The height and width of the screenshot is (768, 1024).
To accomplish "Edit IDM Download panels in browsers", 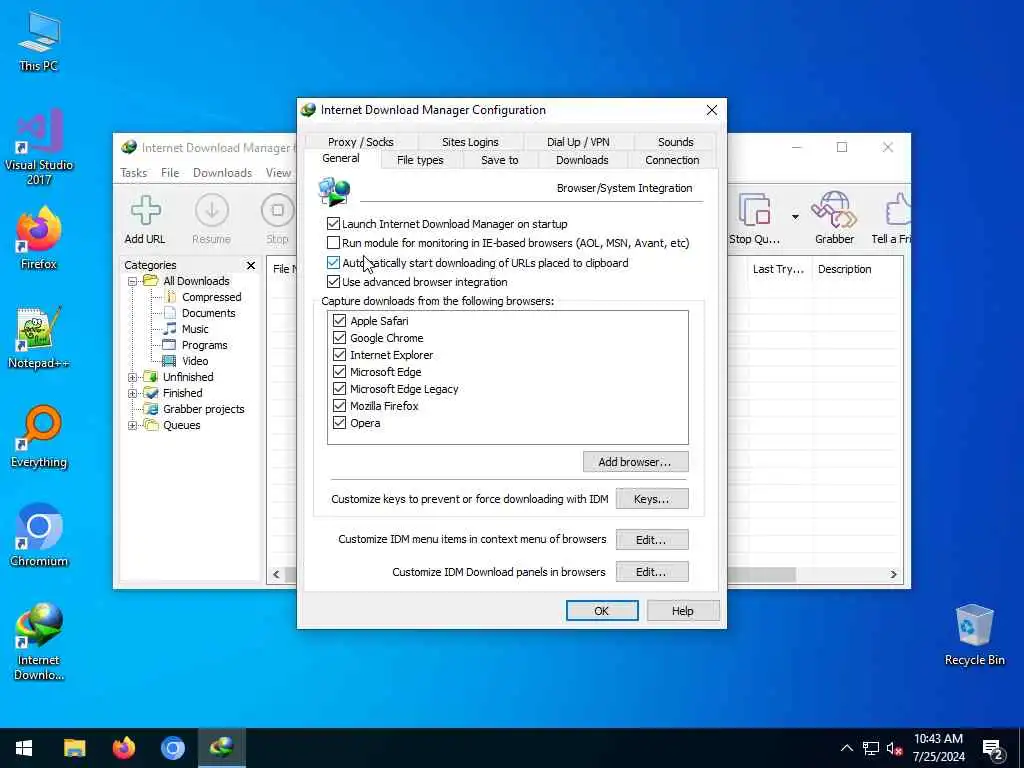I will coord(652,571).
